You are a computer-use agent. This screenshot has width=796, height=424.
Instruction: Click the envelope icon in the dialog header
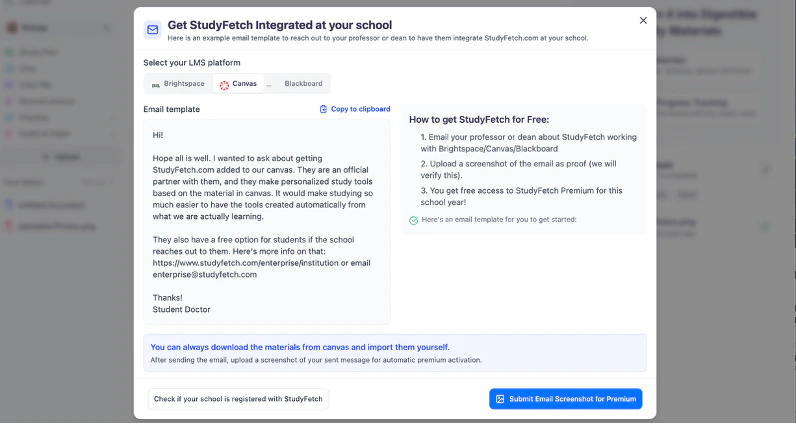[x=152, y=30]
